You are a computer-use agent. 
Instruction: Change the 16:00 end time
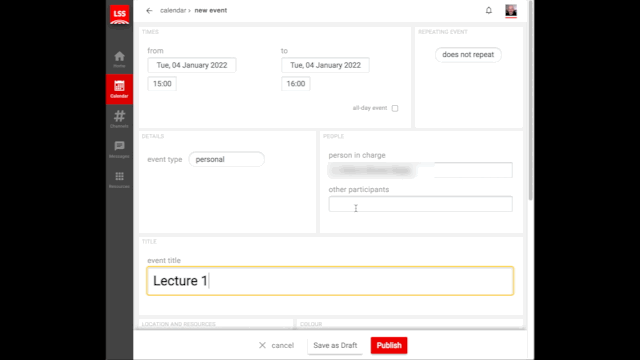point(296,84)
